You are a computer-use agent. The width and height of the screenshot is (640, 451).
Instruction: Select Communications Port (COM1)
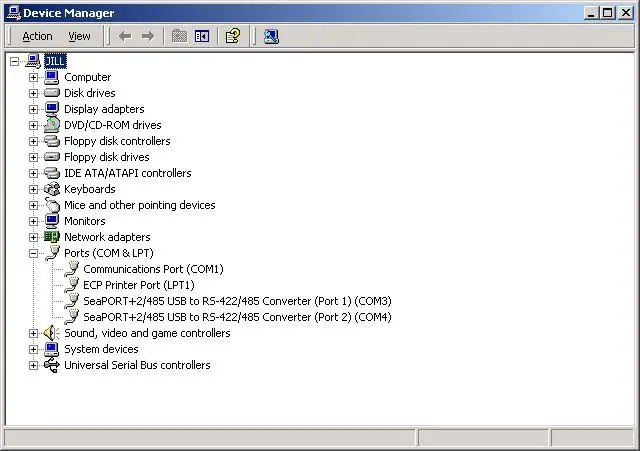pyautogui.click(x=153, y=269)
